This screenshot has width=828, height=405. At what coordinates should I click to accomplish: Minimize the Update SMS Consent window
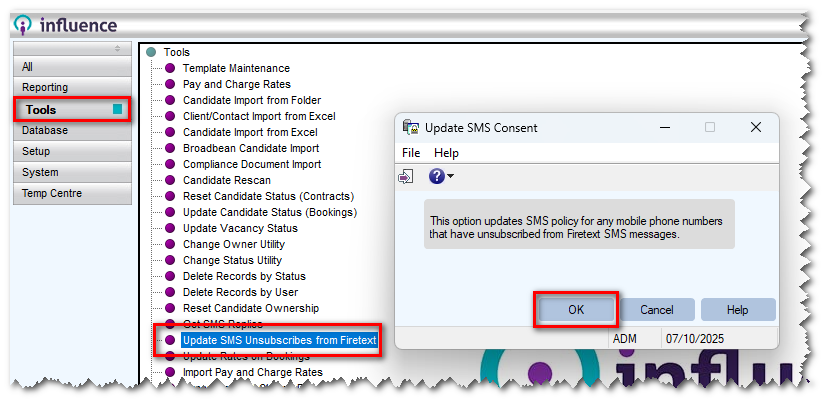665,128
